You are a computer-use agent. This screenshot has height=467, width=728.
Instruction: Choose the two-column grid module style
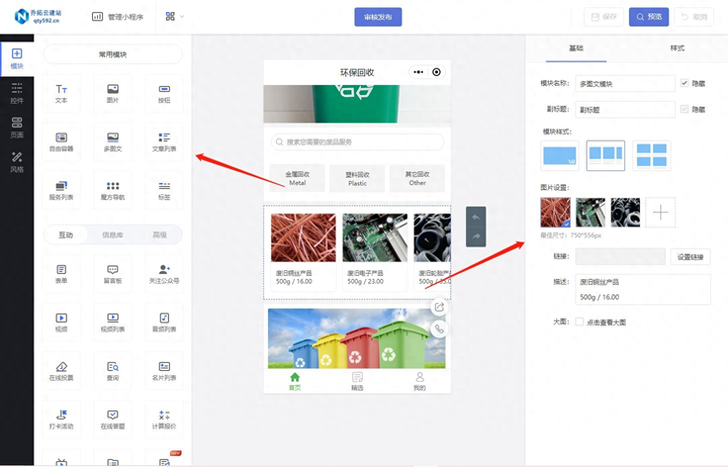click(x=651, y=156)
